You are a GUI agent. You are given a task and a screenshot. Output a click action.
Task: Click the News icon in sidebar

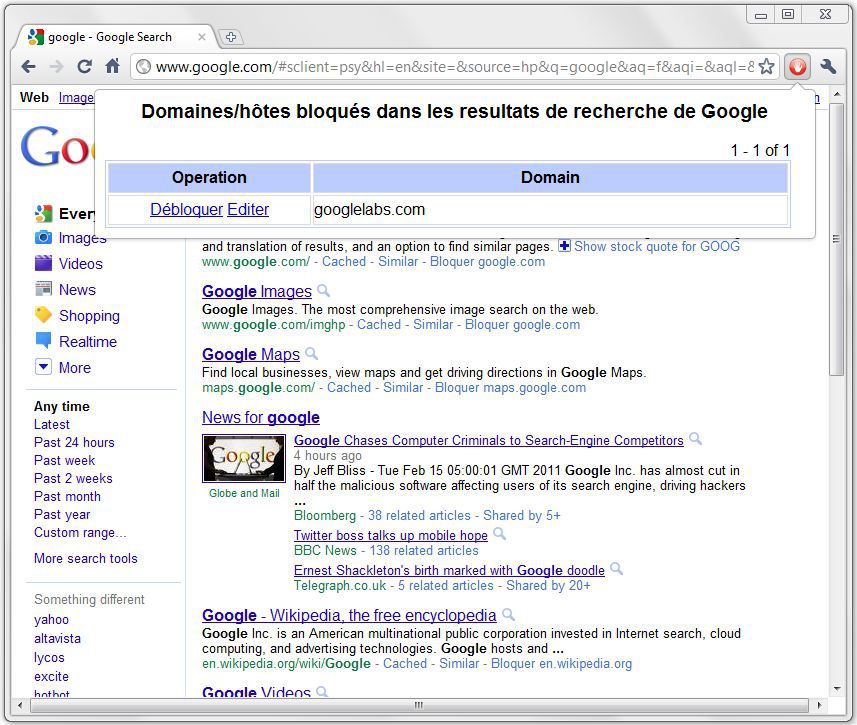tap(43, 289)
